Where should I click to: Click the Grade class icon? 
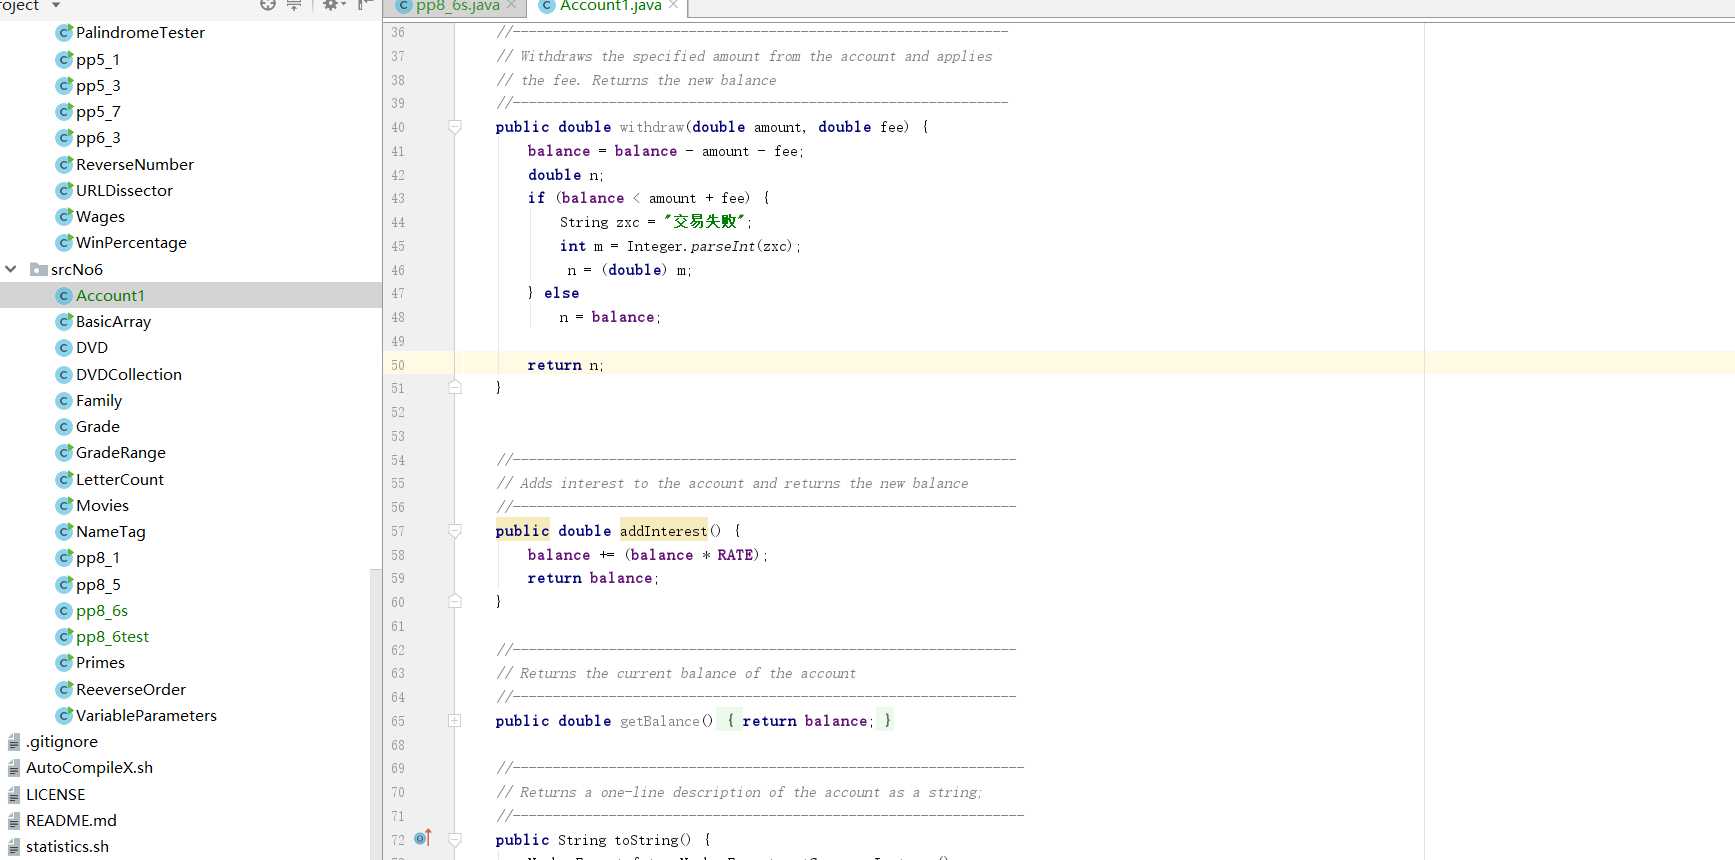(x=64, y=427)
